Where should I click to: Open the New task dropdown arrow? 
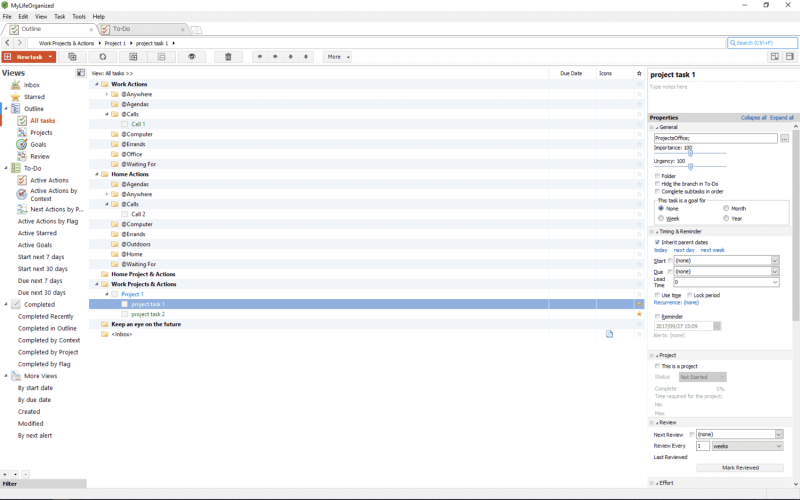(x=51, y=57)
